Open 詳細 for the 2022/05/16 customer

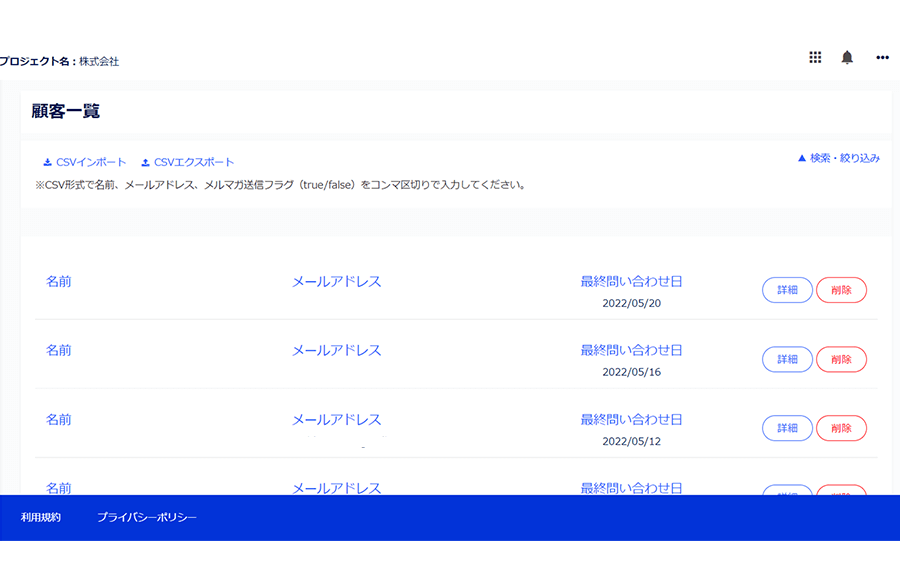click(787, 359)
